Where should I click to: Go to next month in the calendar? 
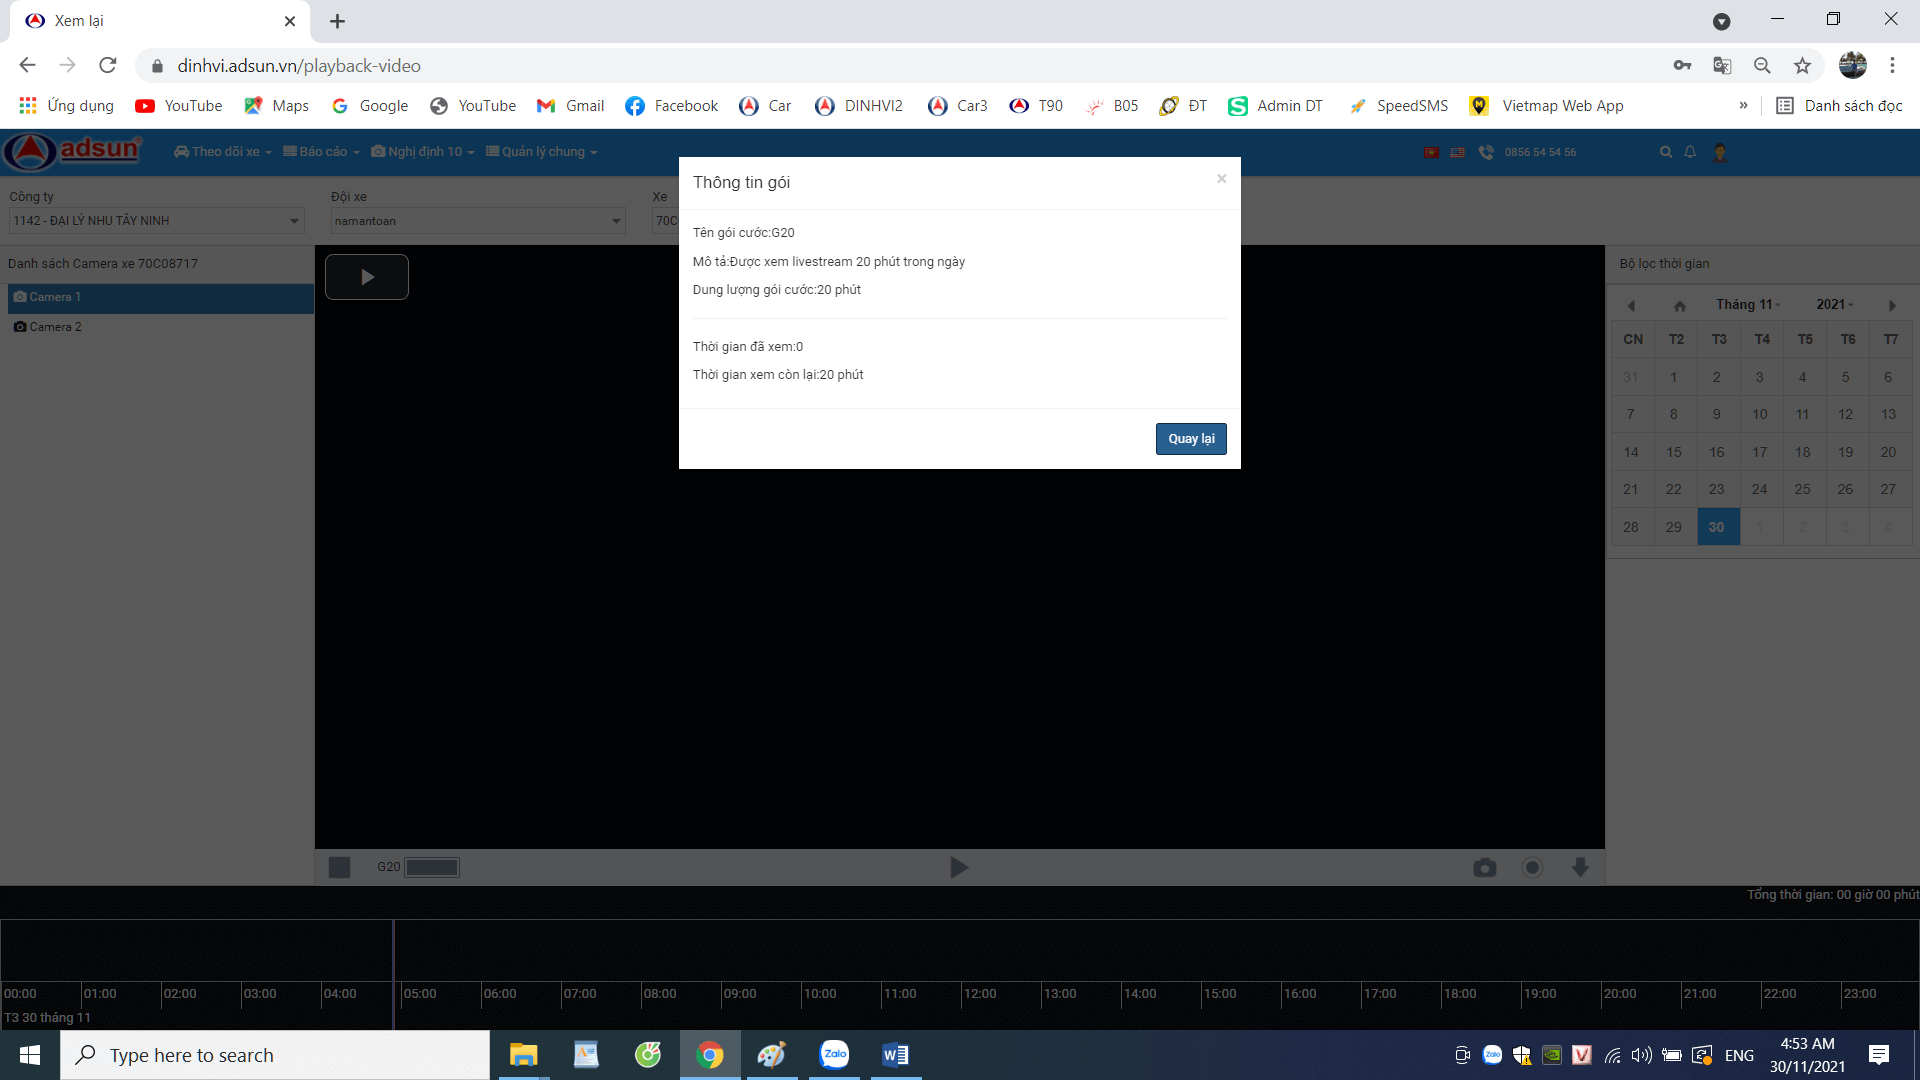pyautogui.click(x=1891, y=305)
